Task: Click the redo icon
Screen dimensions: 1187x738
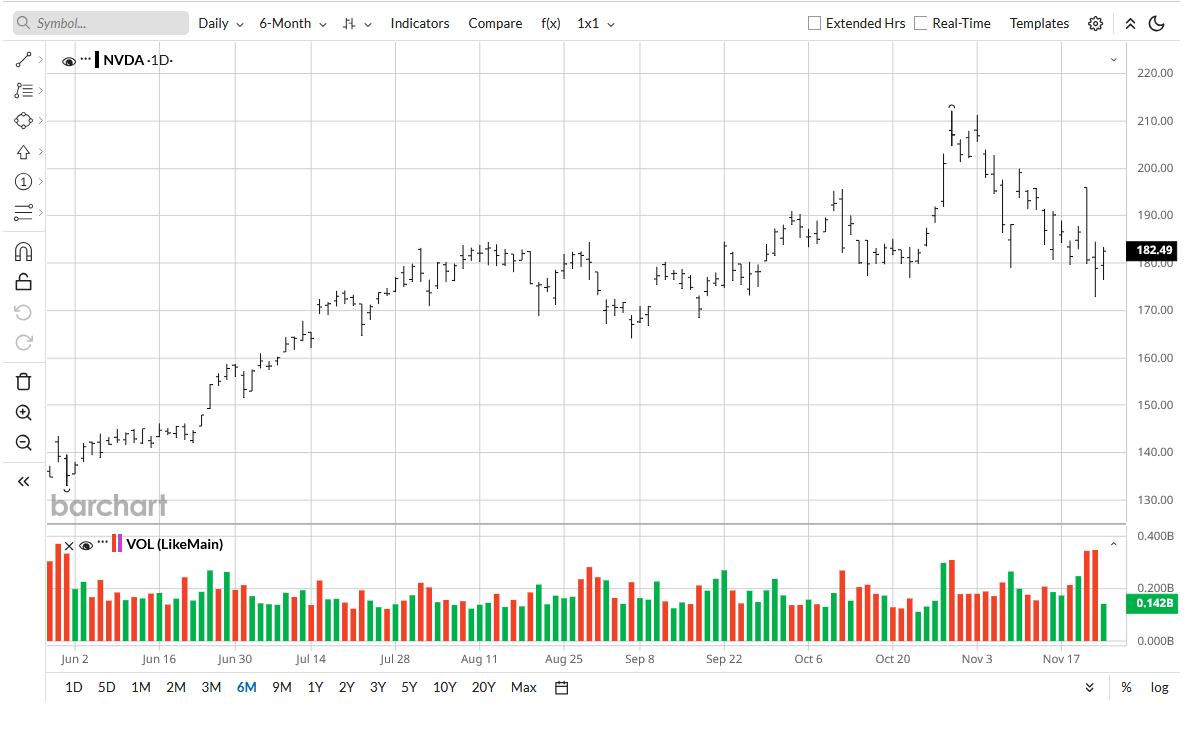Action: tap(23, 343)
